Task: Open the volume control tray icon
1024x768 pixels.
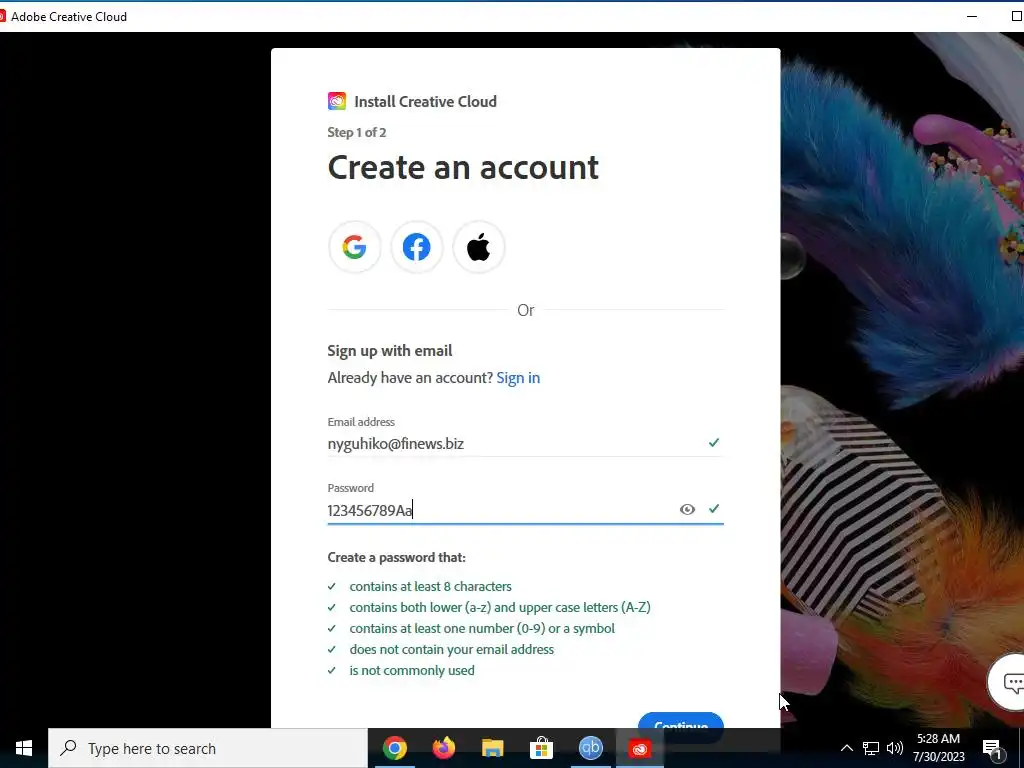Action: coord(895,748)
